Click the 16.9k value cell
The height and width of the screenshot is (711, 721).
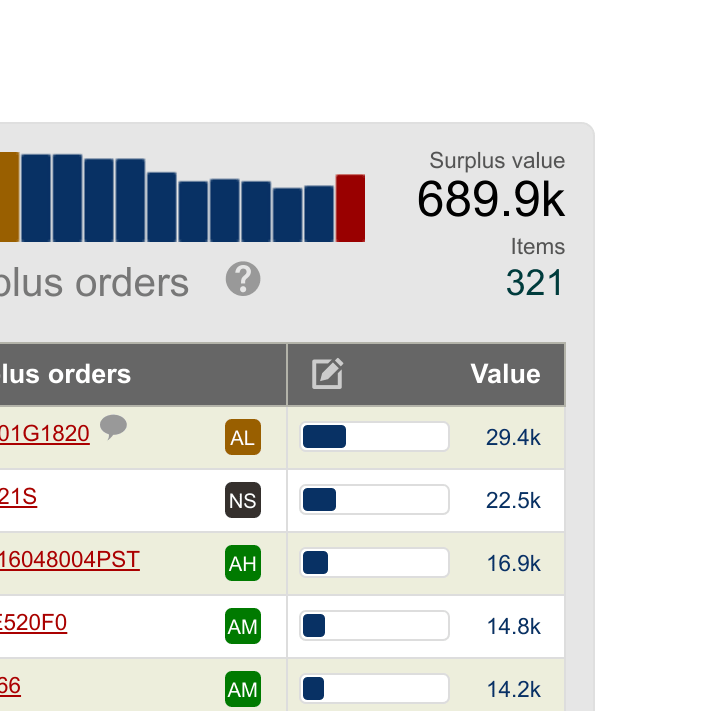(513, 563)
